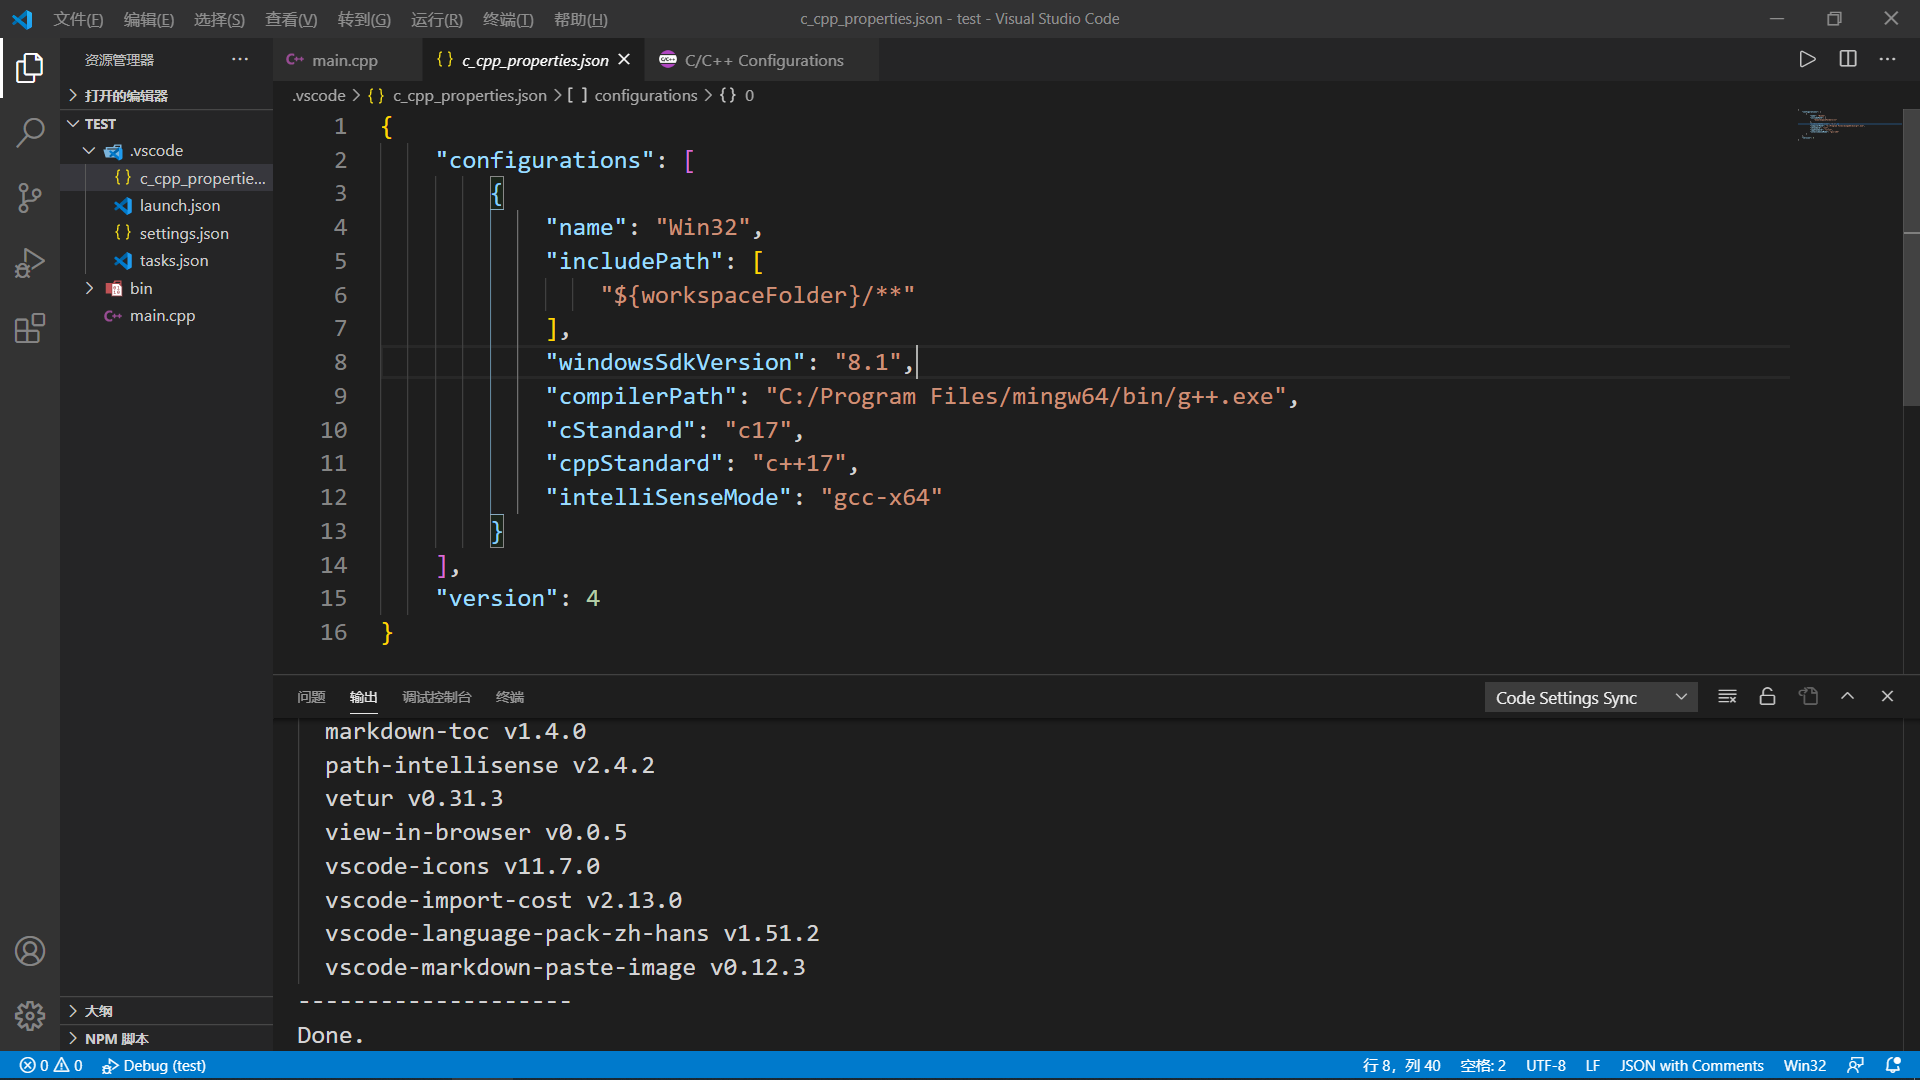Screen dimensions: 1920x1080
Task: Close the bottom output panel
Action: click(x=1887, y=697)
